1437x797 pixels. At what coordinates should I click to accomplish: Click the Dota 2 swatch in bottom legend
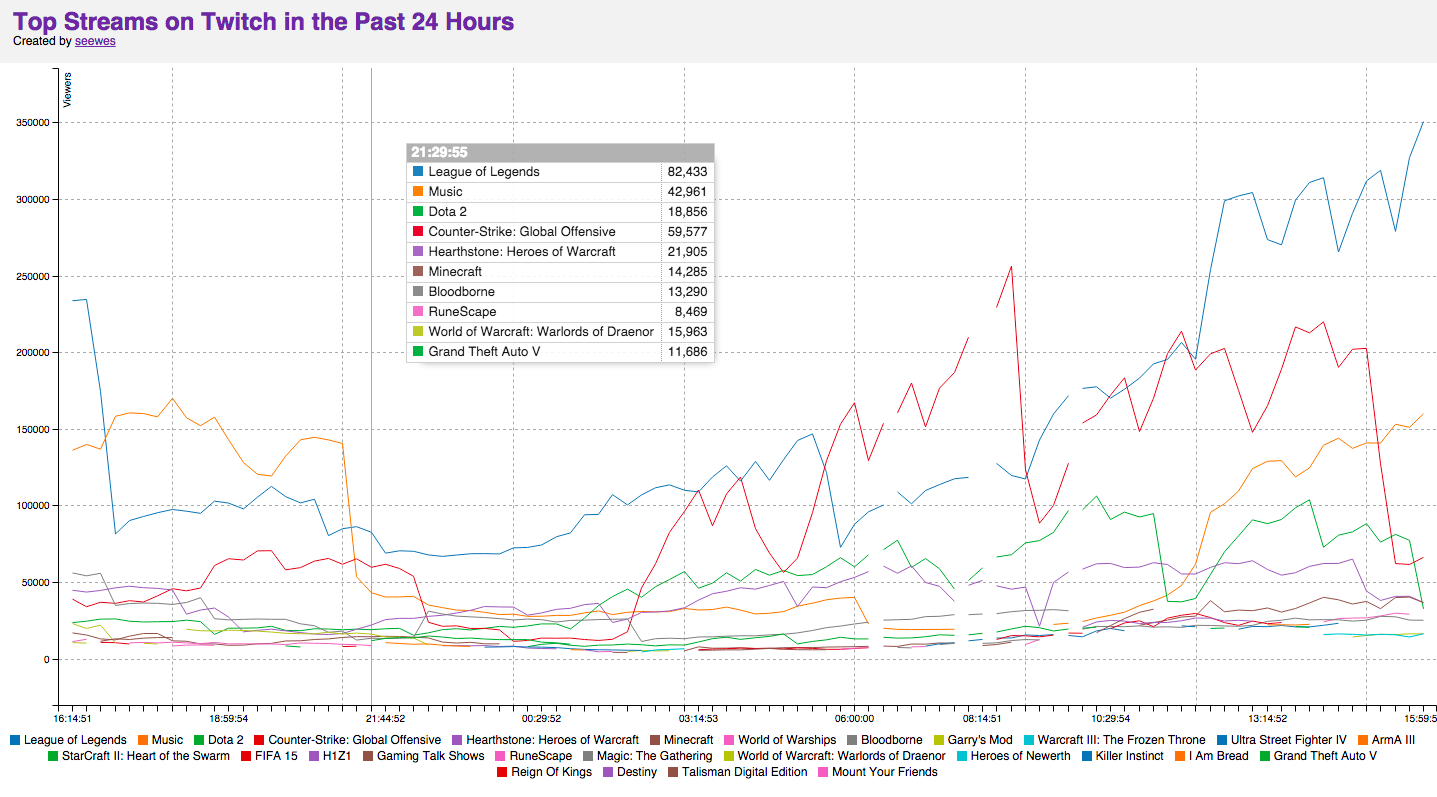(x=198, y=740)
